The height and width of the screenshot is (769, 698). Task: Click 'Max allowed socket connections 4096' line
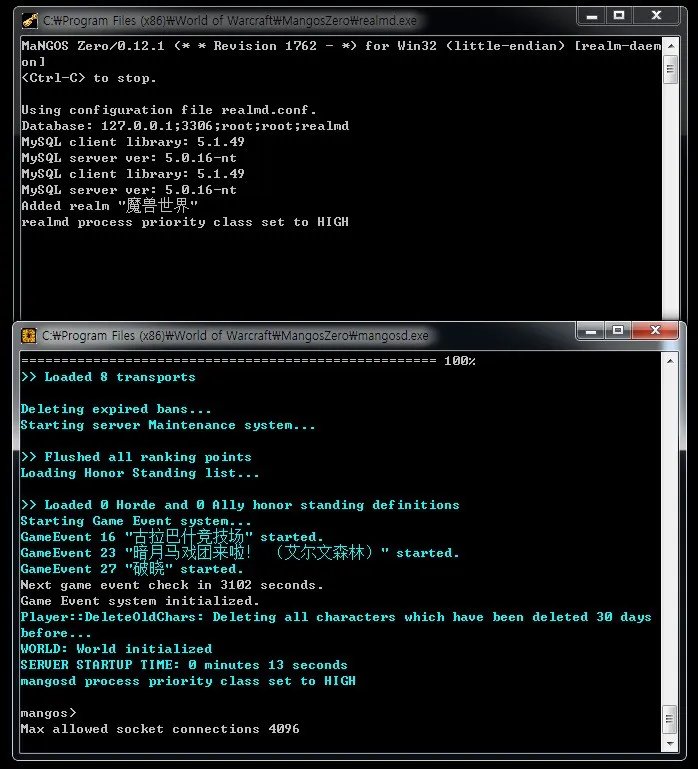(x=160, y=729)
